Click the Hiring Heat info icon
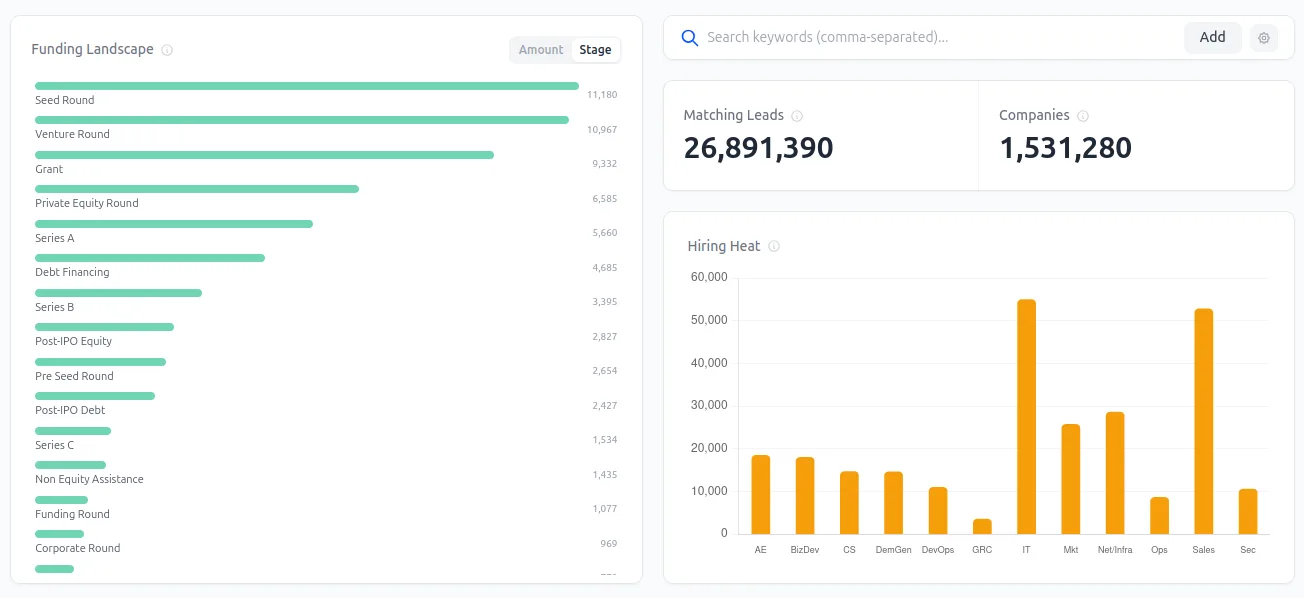Image resolution: width=1304 pixels, height=598 pixels. [x=774, y=246]
